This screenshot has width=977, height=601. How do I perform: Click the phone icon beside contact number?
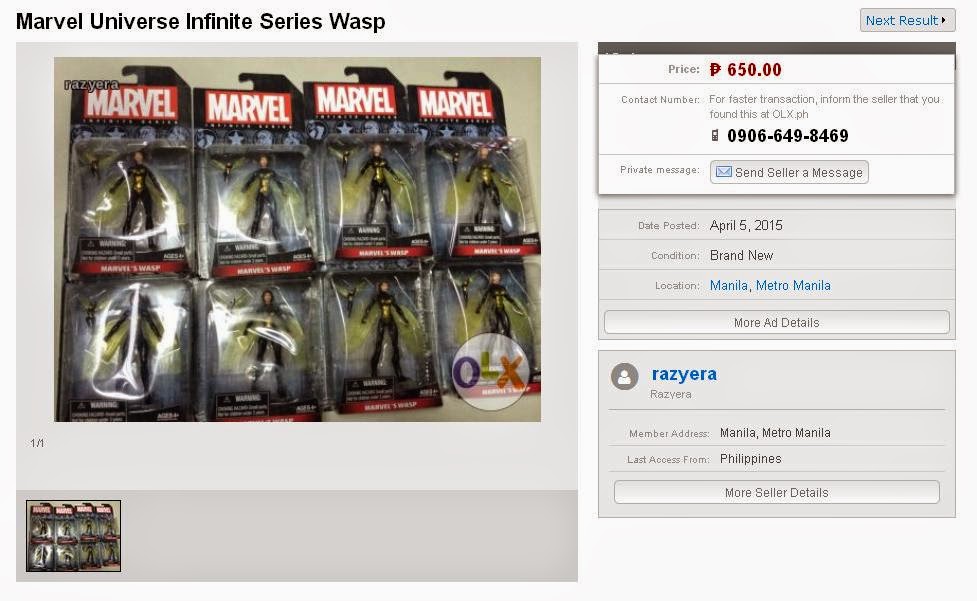click(715, 135)
